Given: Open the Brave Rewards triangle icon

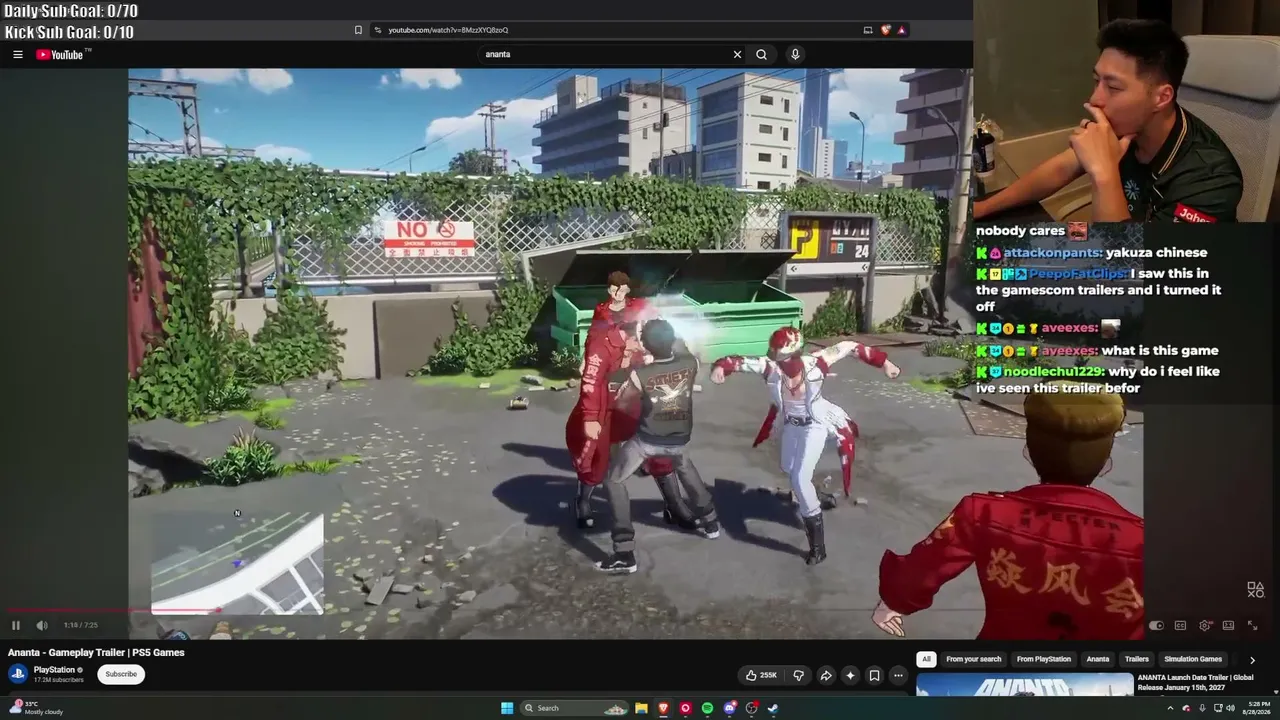Looking at the screenshot, I should pos(901,30).
